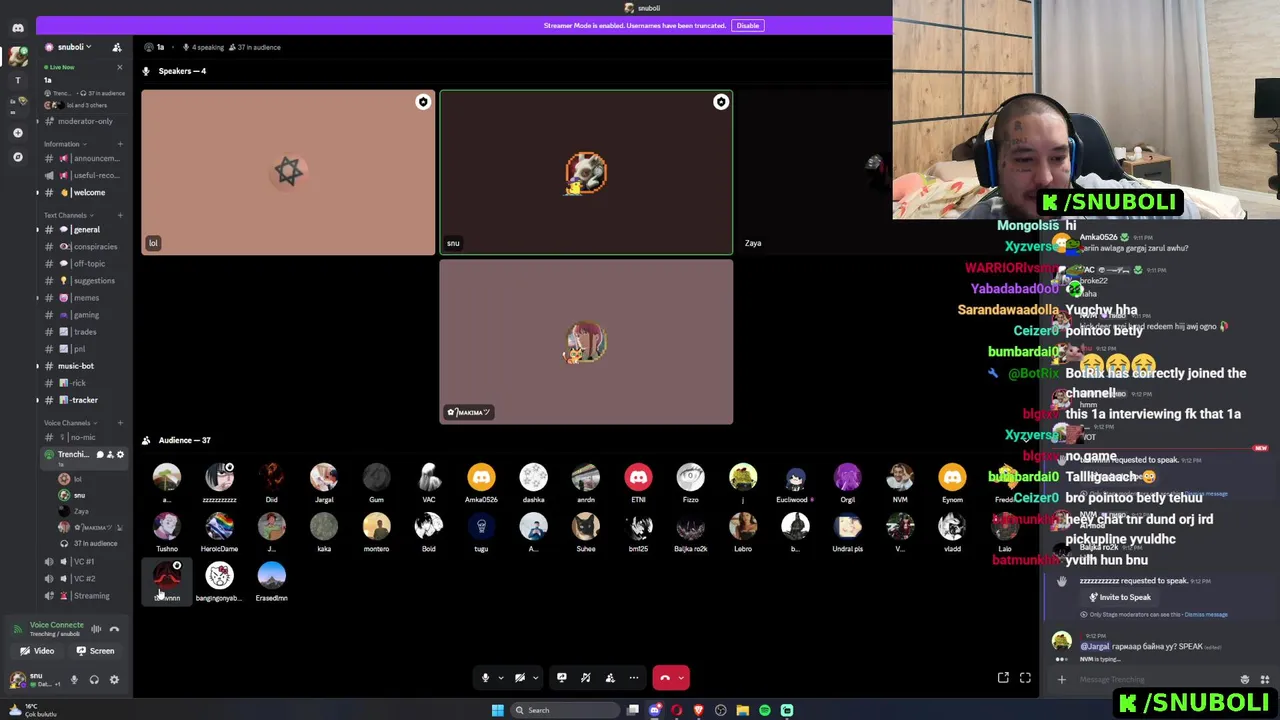Toggle deafen headphones in user panel
This screenshot has width=1280, height=720.
pos(94,680)
